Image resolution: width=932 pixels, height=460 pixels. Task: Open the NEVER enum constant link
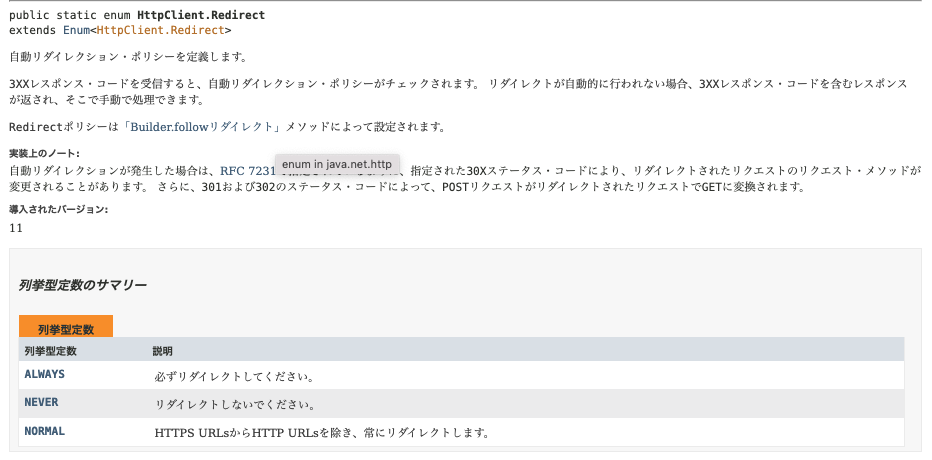click(41, 403)
